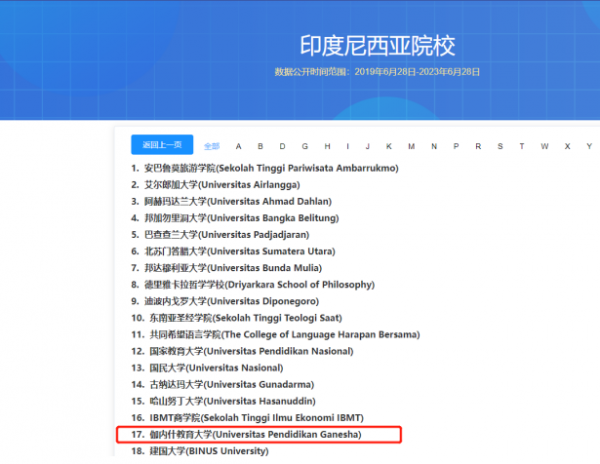Viewport: 600px width, 464px height.
Task: Filter universities by letter S
Action: click(x=499, y=146)
